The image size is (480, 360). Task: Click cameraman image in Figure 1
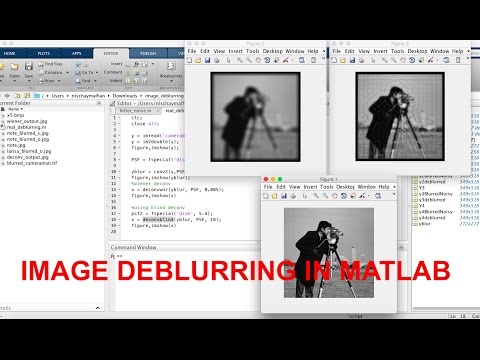(329, 253)
